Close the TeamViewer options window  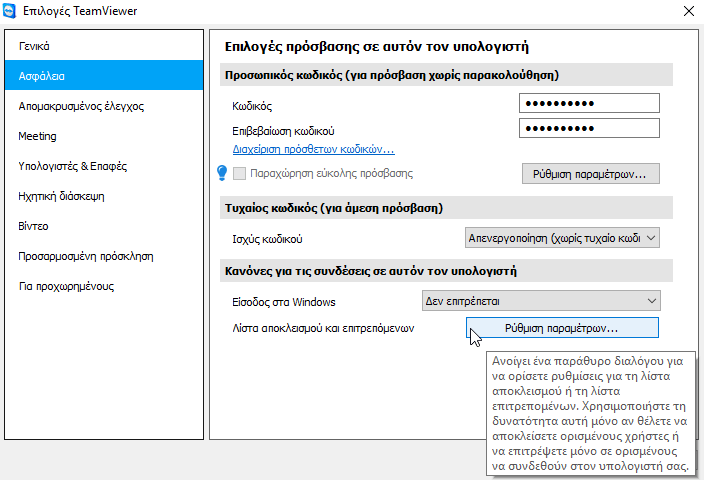(x=689, y=11)
